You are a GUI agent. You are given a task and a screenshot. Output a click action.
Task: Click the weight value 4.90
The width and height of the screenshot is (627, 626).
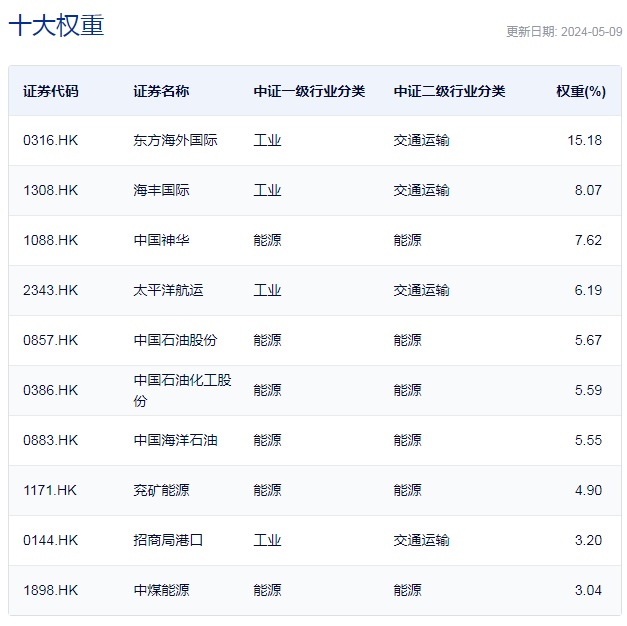tap(588, 490)
